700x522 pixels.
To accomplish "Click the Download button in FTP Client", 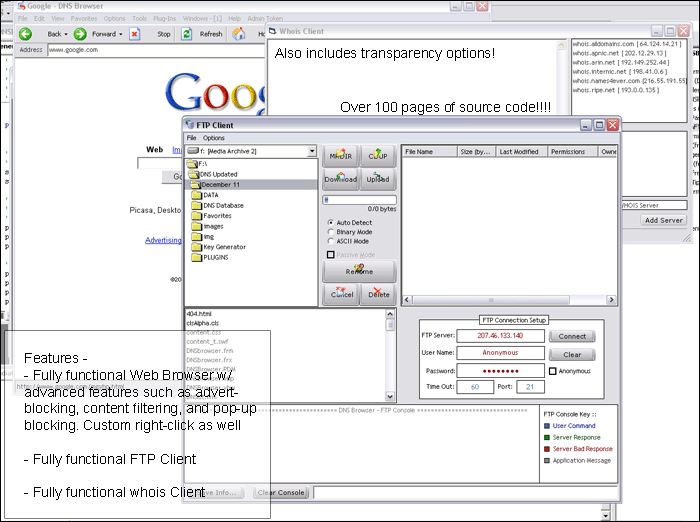I will (340, 178).
